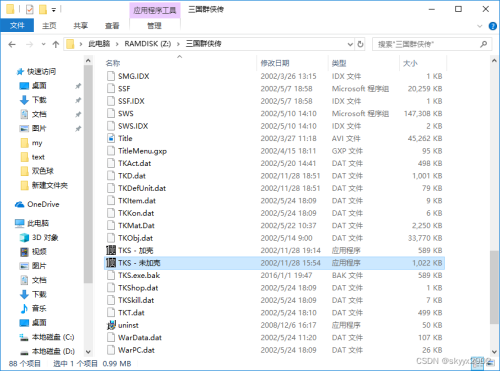
Task: Select the SSF file icon
Action: 111,89
